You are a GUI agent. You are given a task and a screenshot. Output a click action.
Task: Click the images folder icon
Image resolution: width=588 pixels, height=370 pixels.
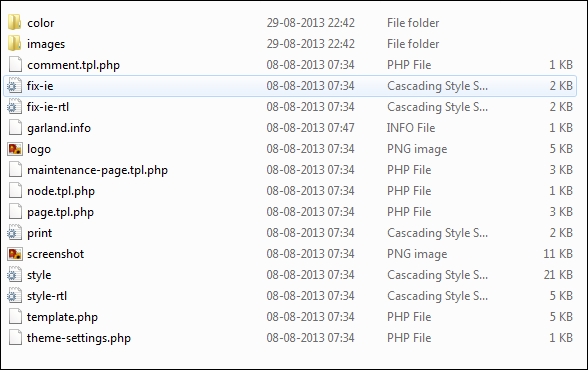click(15, 43)
